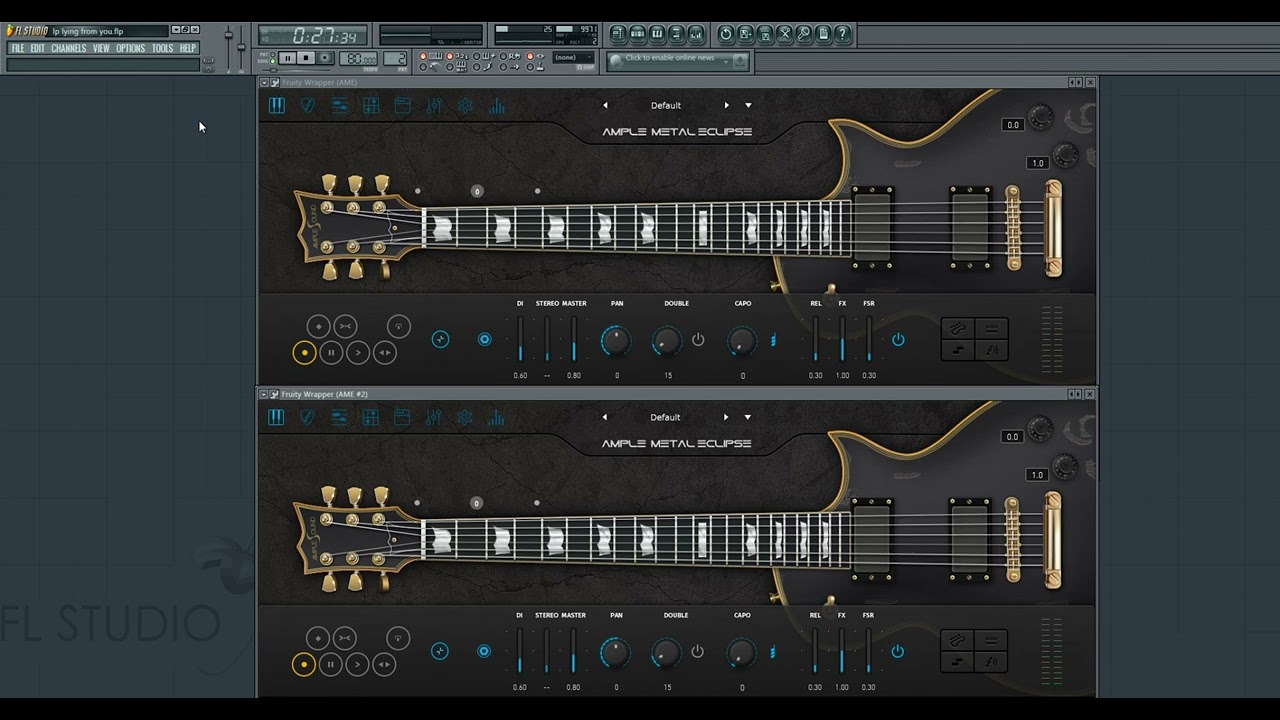Pause playback with transport pause button
Viewport: 1280px width, 720px height.
[x=287, y=59]
